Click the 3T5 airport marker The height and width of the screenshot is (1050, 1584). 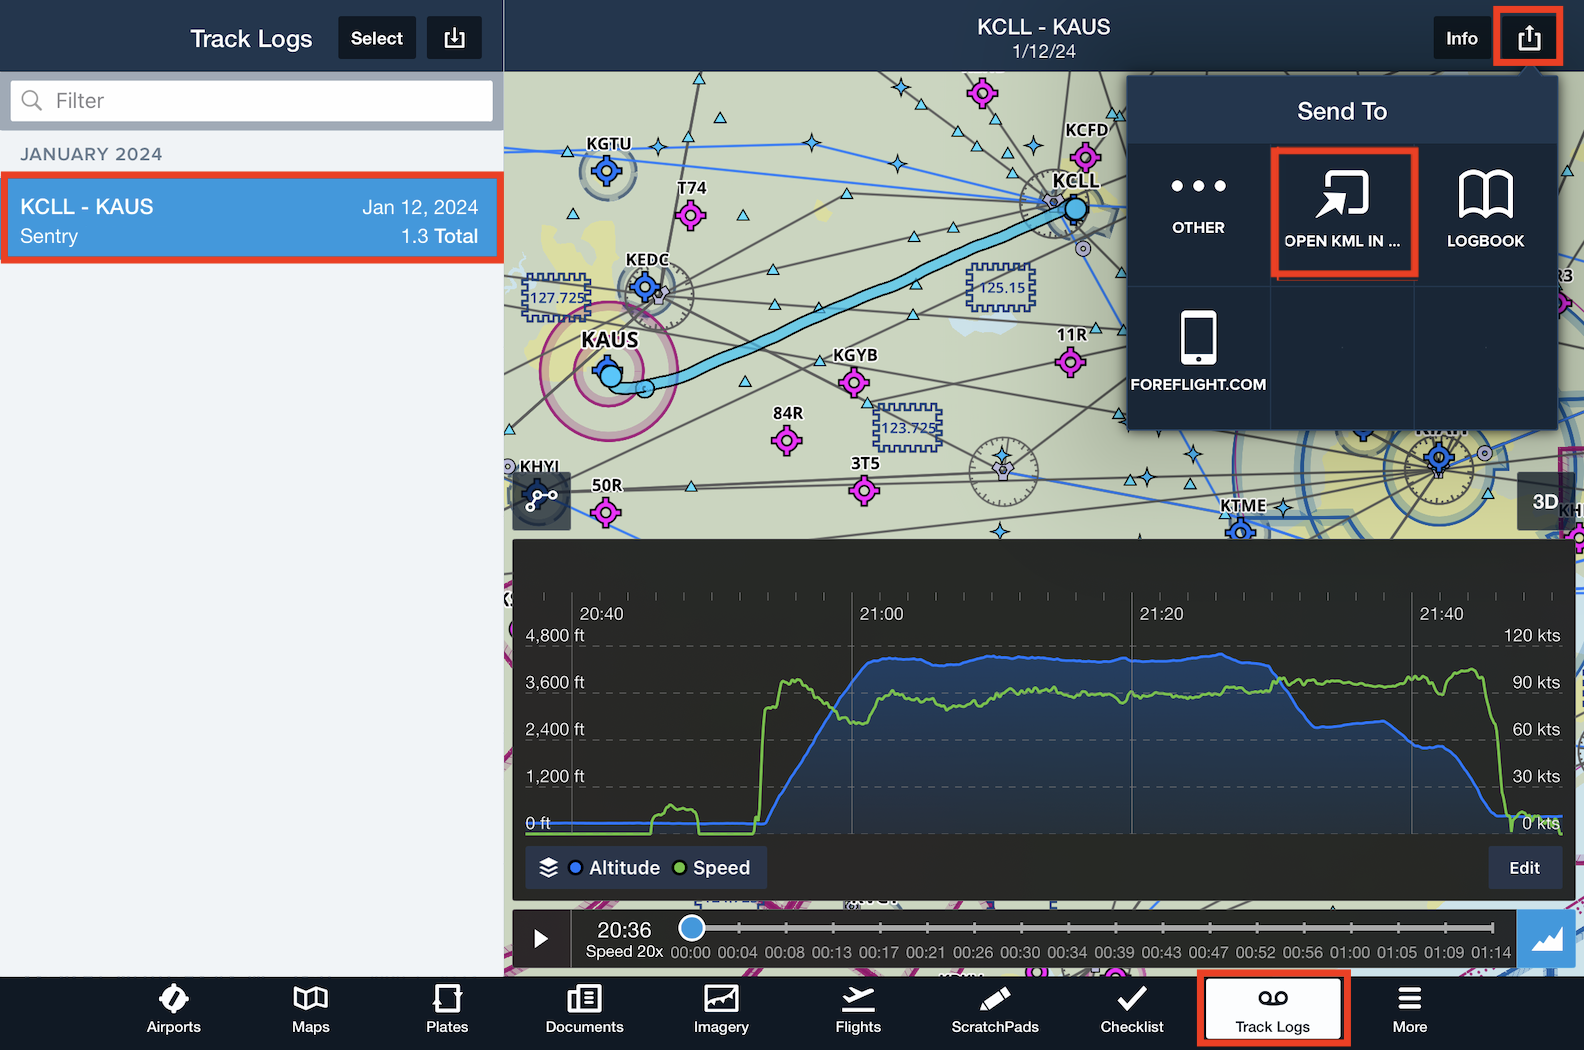(x=864, y=490)
